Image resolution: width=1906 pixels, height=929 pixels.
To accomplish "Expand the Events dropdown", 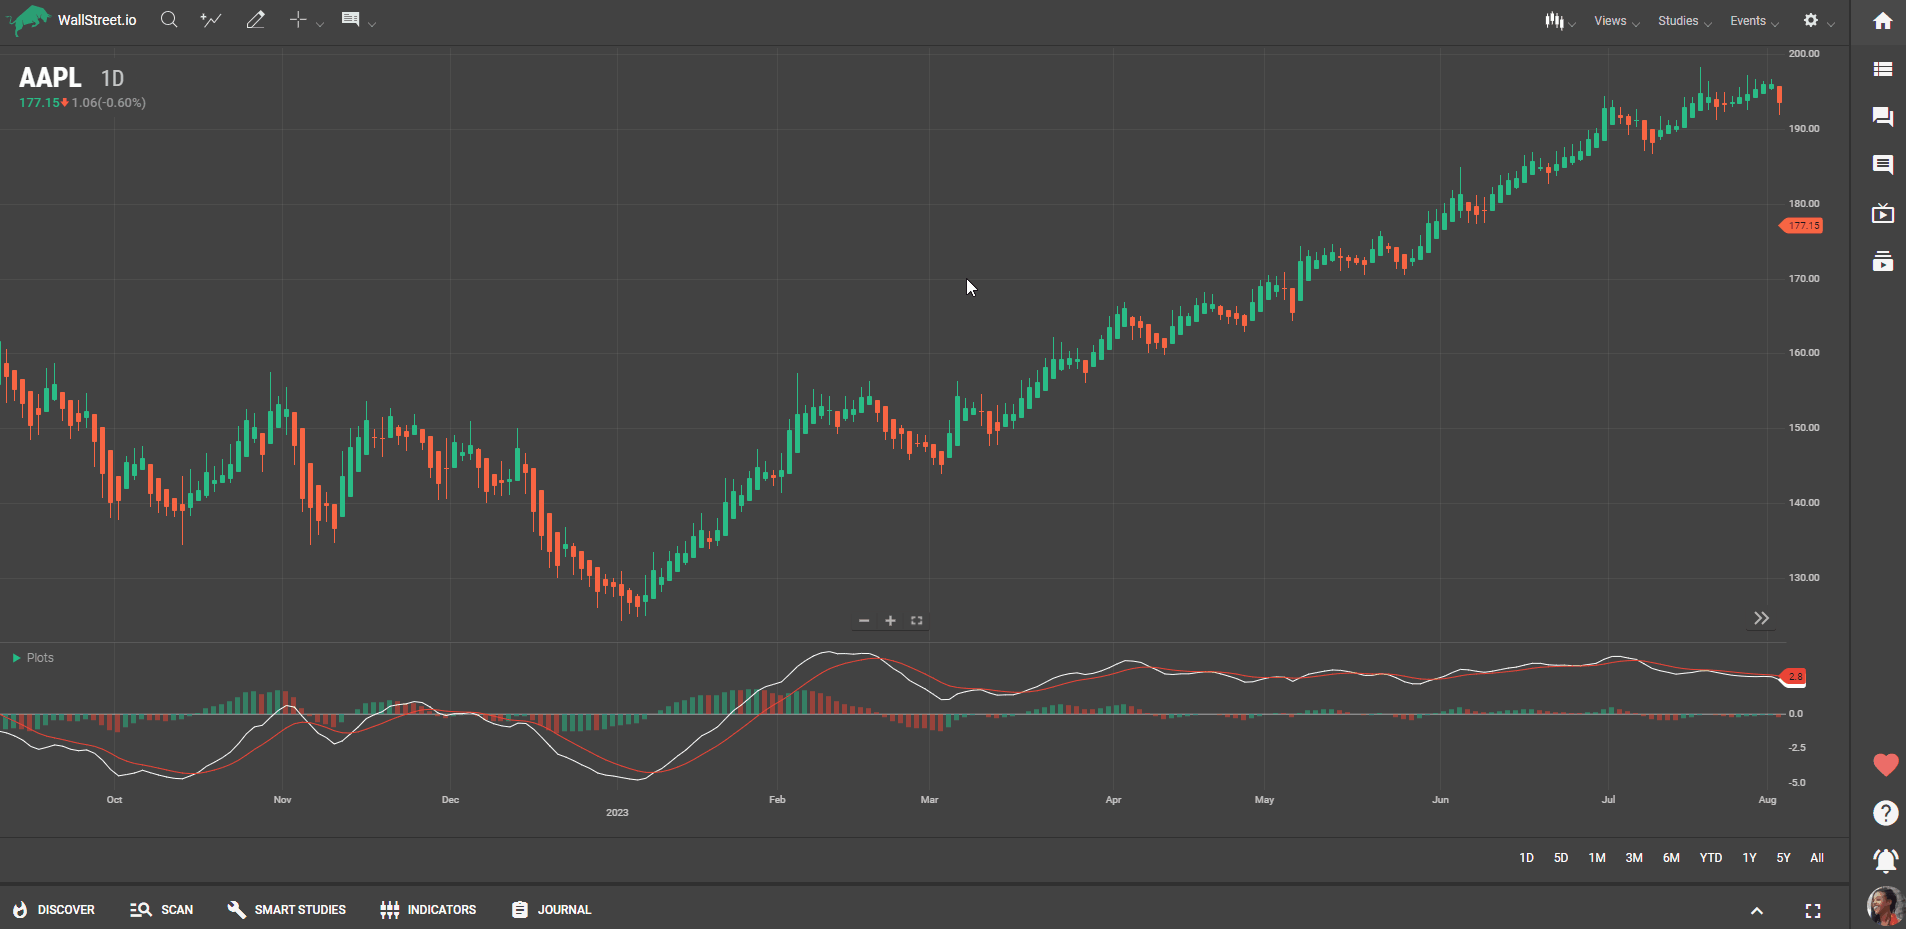I will pos(1754,21).
